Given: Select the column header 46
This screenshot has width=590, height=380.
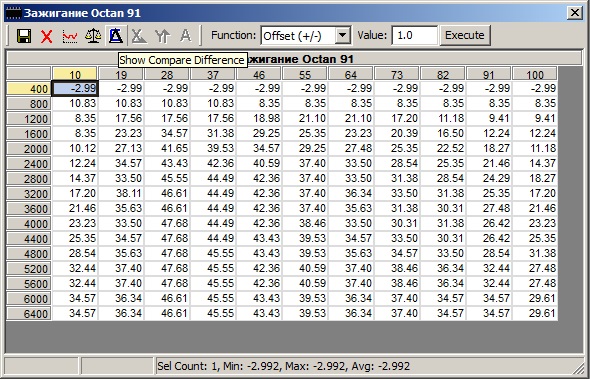Looking at the screenshot, I should pyautogui.click(x=259, y=74).
